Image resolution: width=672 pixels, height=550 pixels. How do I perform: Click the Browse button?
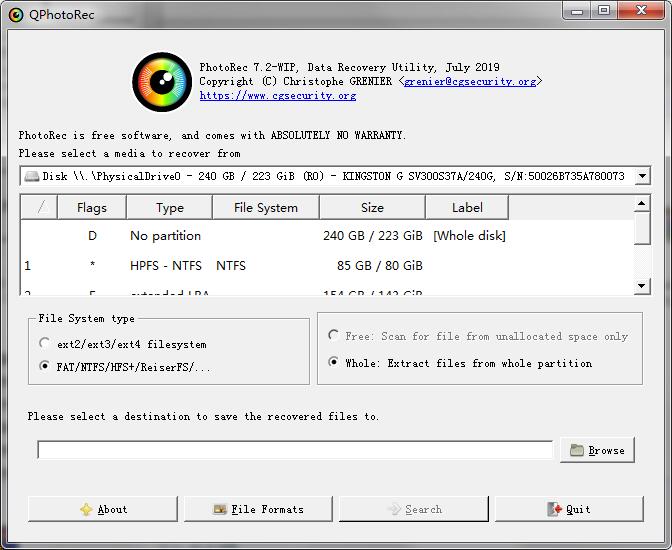pos(597,450)
